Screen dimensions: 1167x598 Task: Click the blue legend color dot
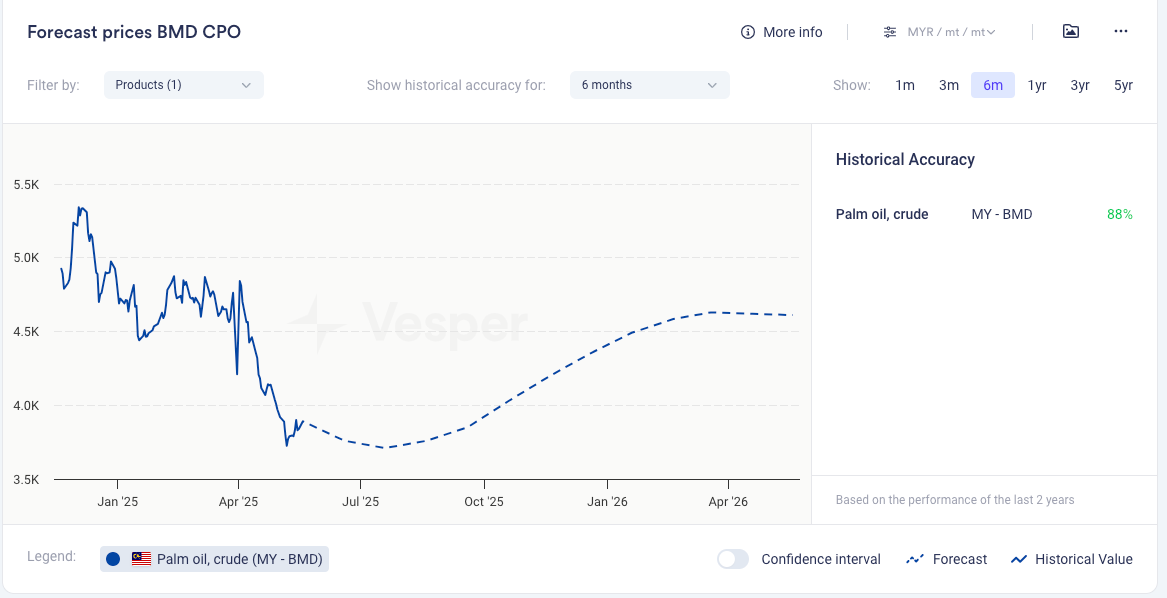[113, 559]
